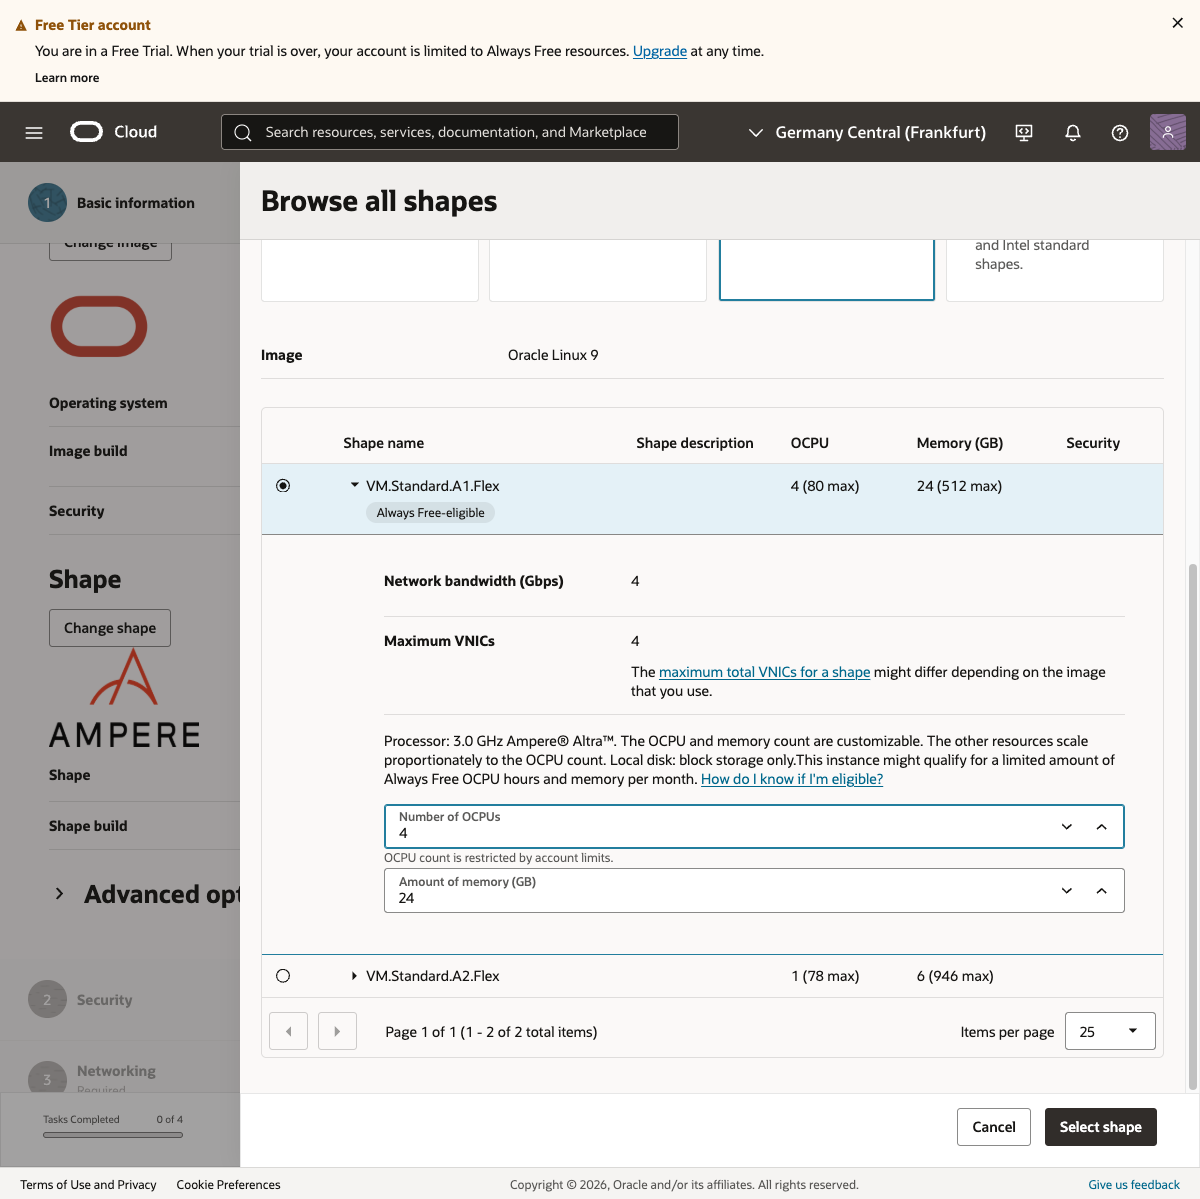Select the VM.Standard.A1.Flex radio button
This screenshot has width=1200, height=1199.
[x=283, y=486]
